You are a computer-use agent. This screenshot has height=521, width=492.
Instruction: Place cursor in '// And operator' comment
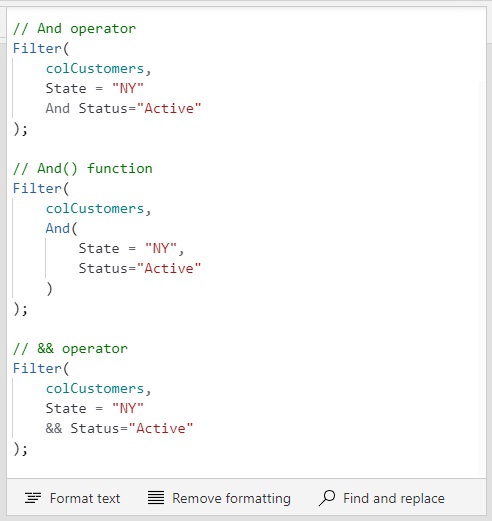point(74,29)
